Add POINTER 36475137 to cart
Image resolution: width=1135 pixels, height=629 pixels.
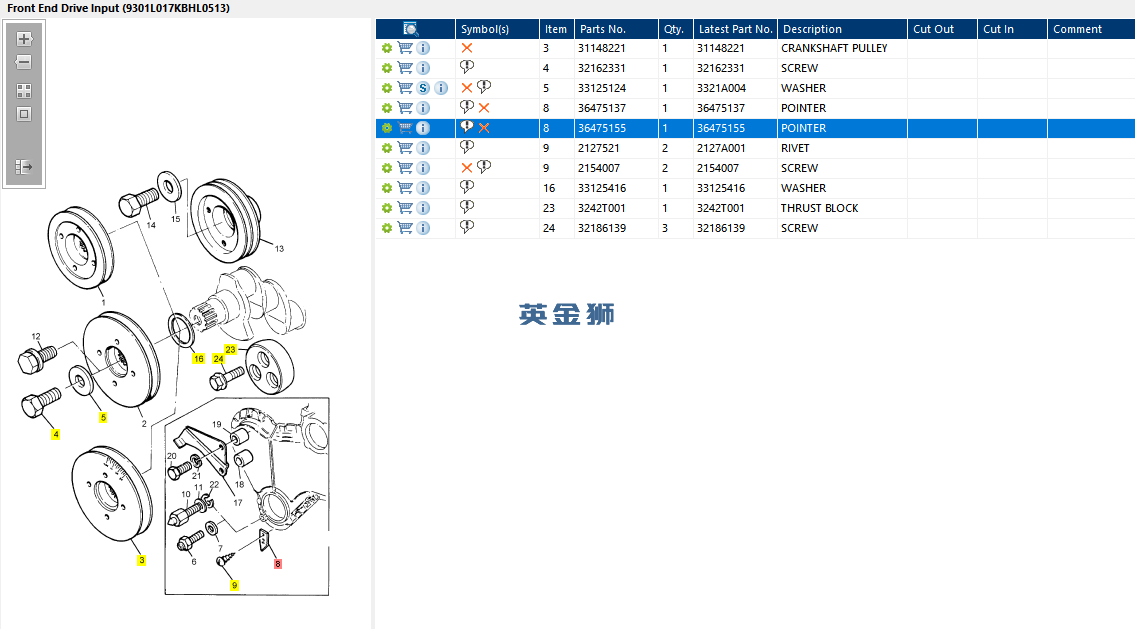(405, 108)
